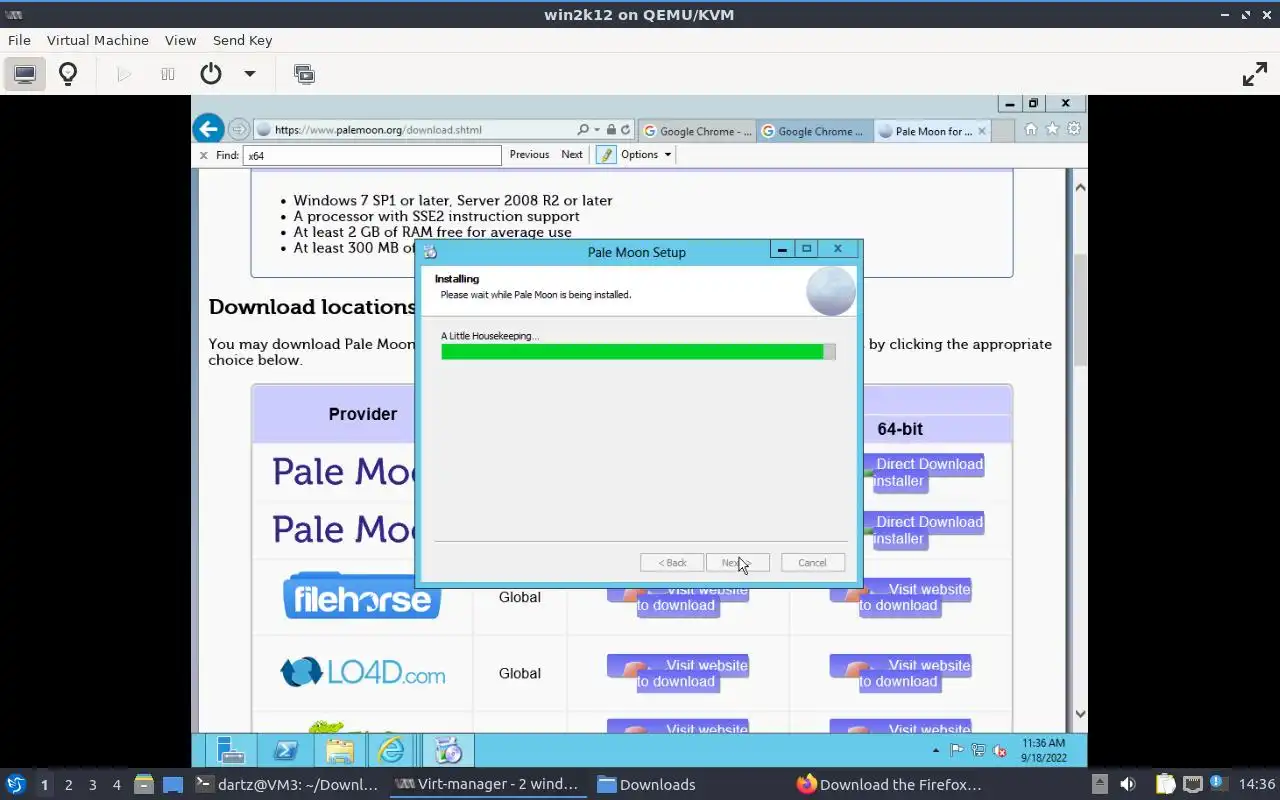Click the Find text field containing x64

(372, 155)
